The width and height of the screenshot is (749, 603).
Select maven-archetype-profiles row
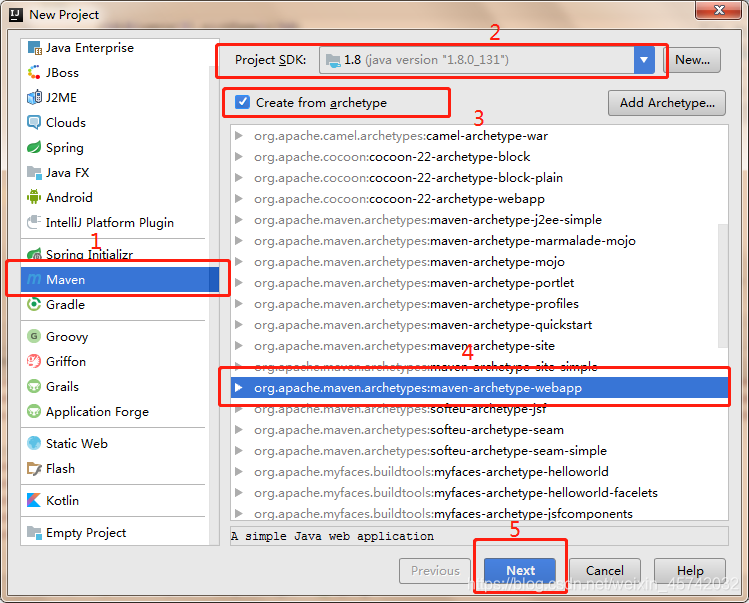click(479, 304)
